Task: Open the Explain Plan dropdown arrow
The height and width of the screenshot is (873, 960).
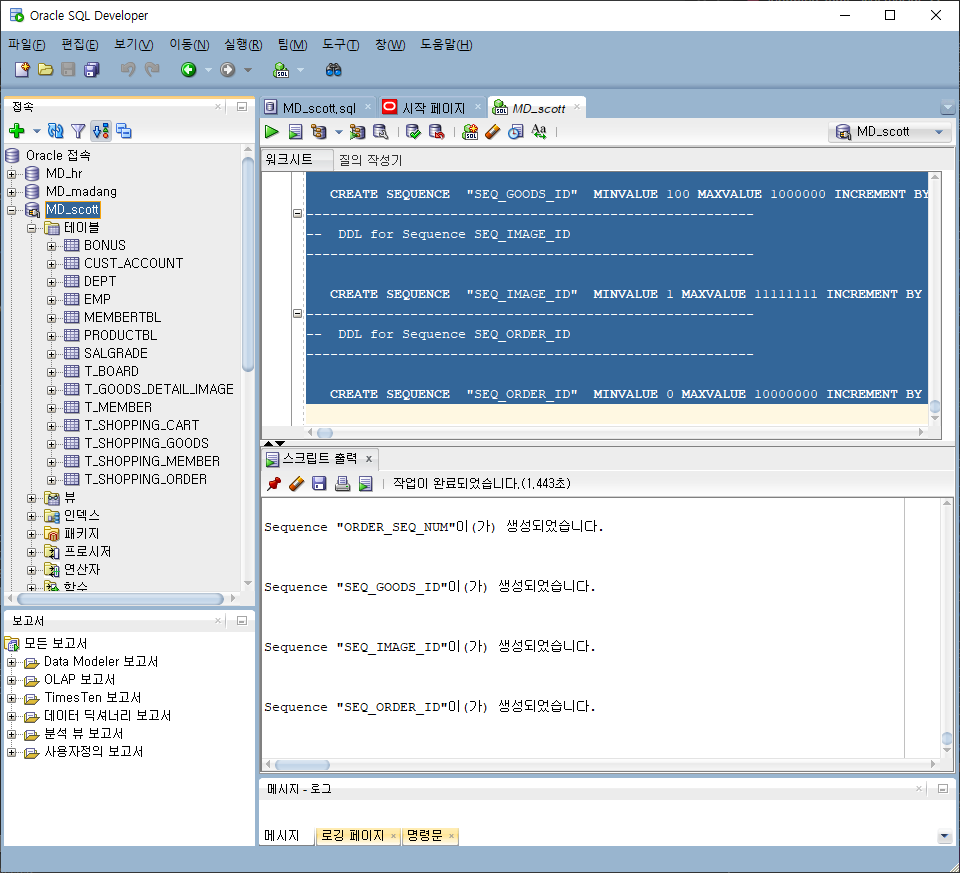Action: tap(338, 132)
